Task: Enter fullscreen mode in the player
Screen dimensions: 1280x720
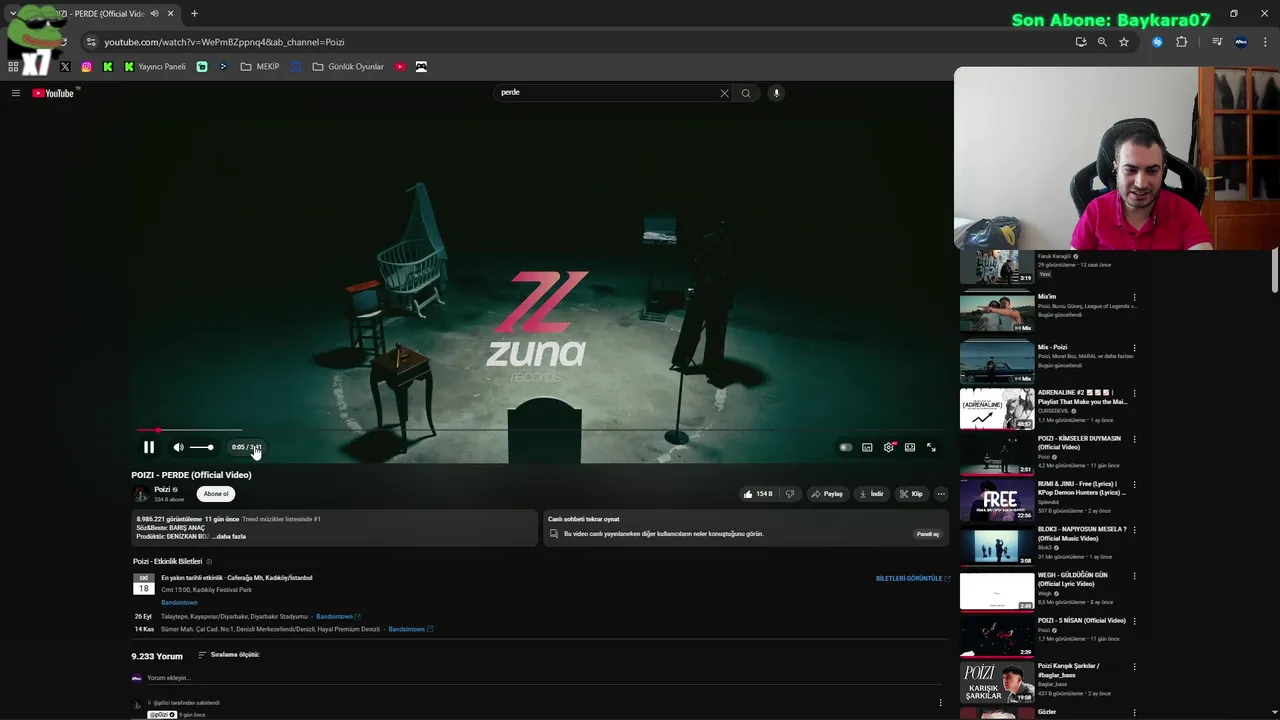Action: [931, 447]
